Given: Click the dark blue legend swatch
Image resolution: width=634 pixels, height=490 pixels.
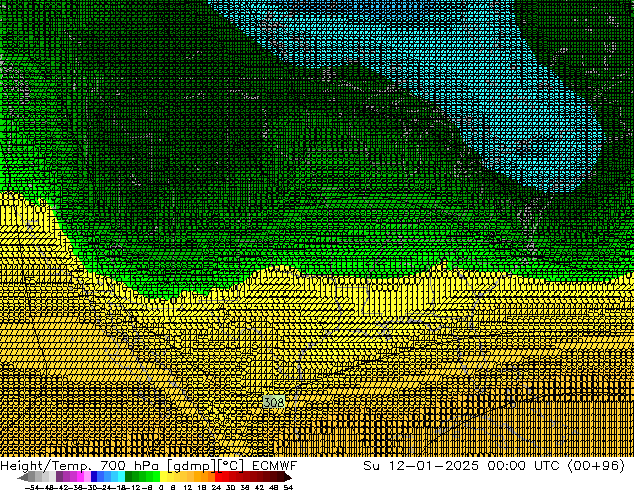Looking at the screenshot, I should (x=94, y=477).
